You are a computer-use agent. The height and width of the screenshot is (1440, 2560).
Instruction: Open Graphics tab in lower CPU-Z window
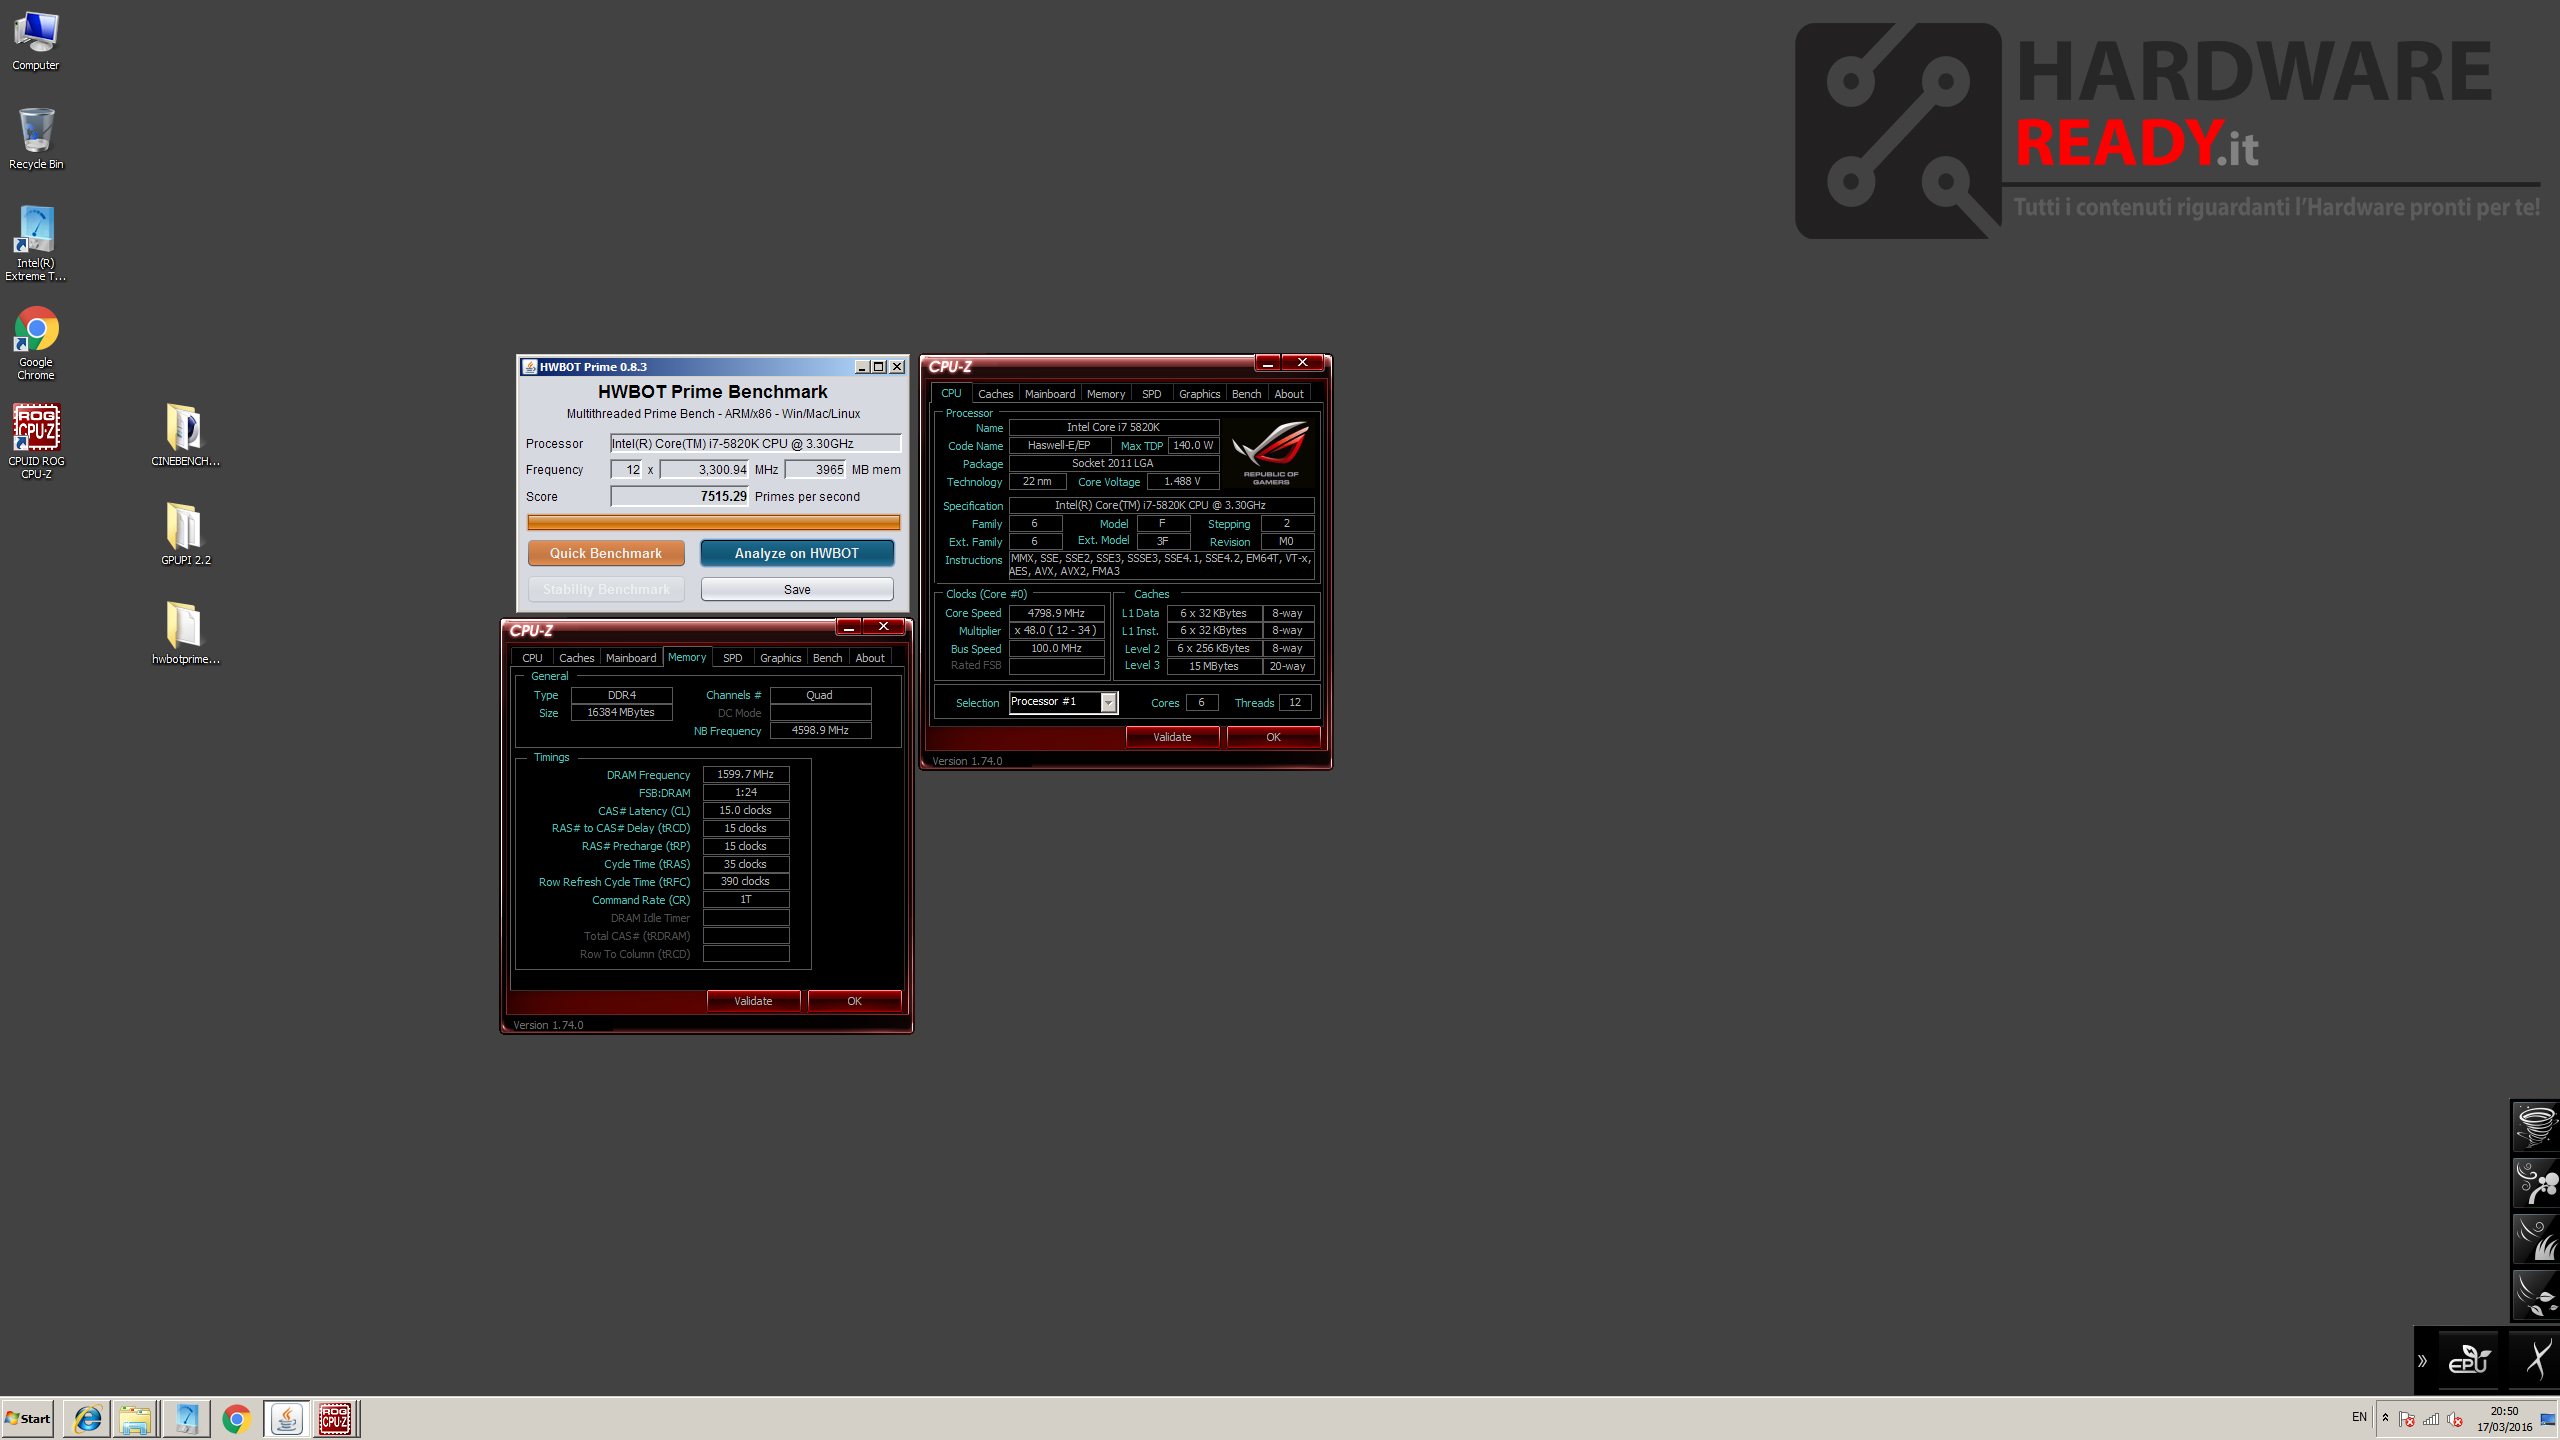(780, 658)
